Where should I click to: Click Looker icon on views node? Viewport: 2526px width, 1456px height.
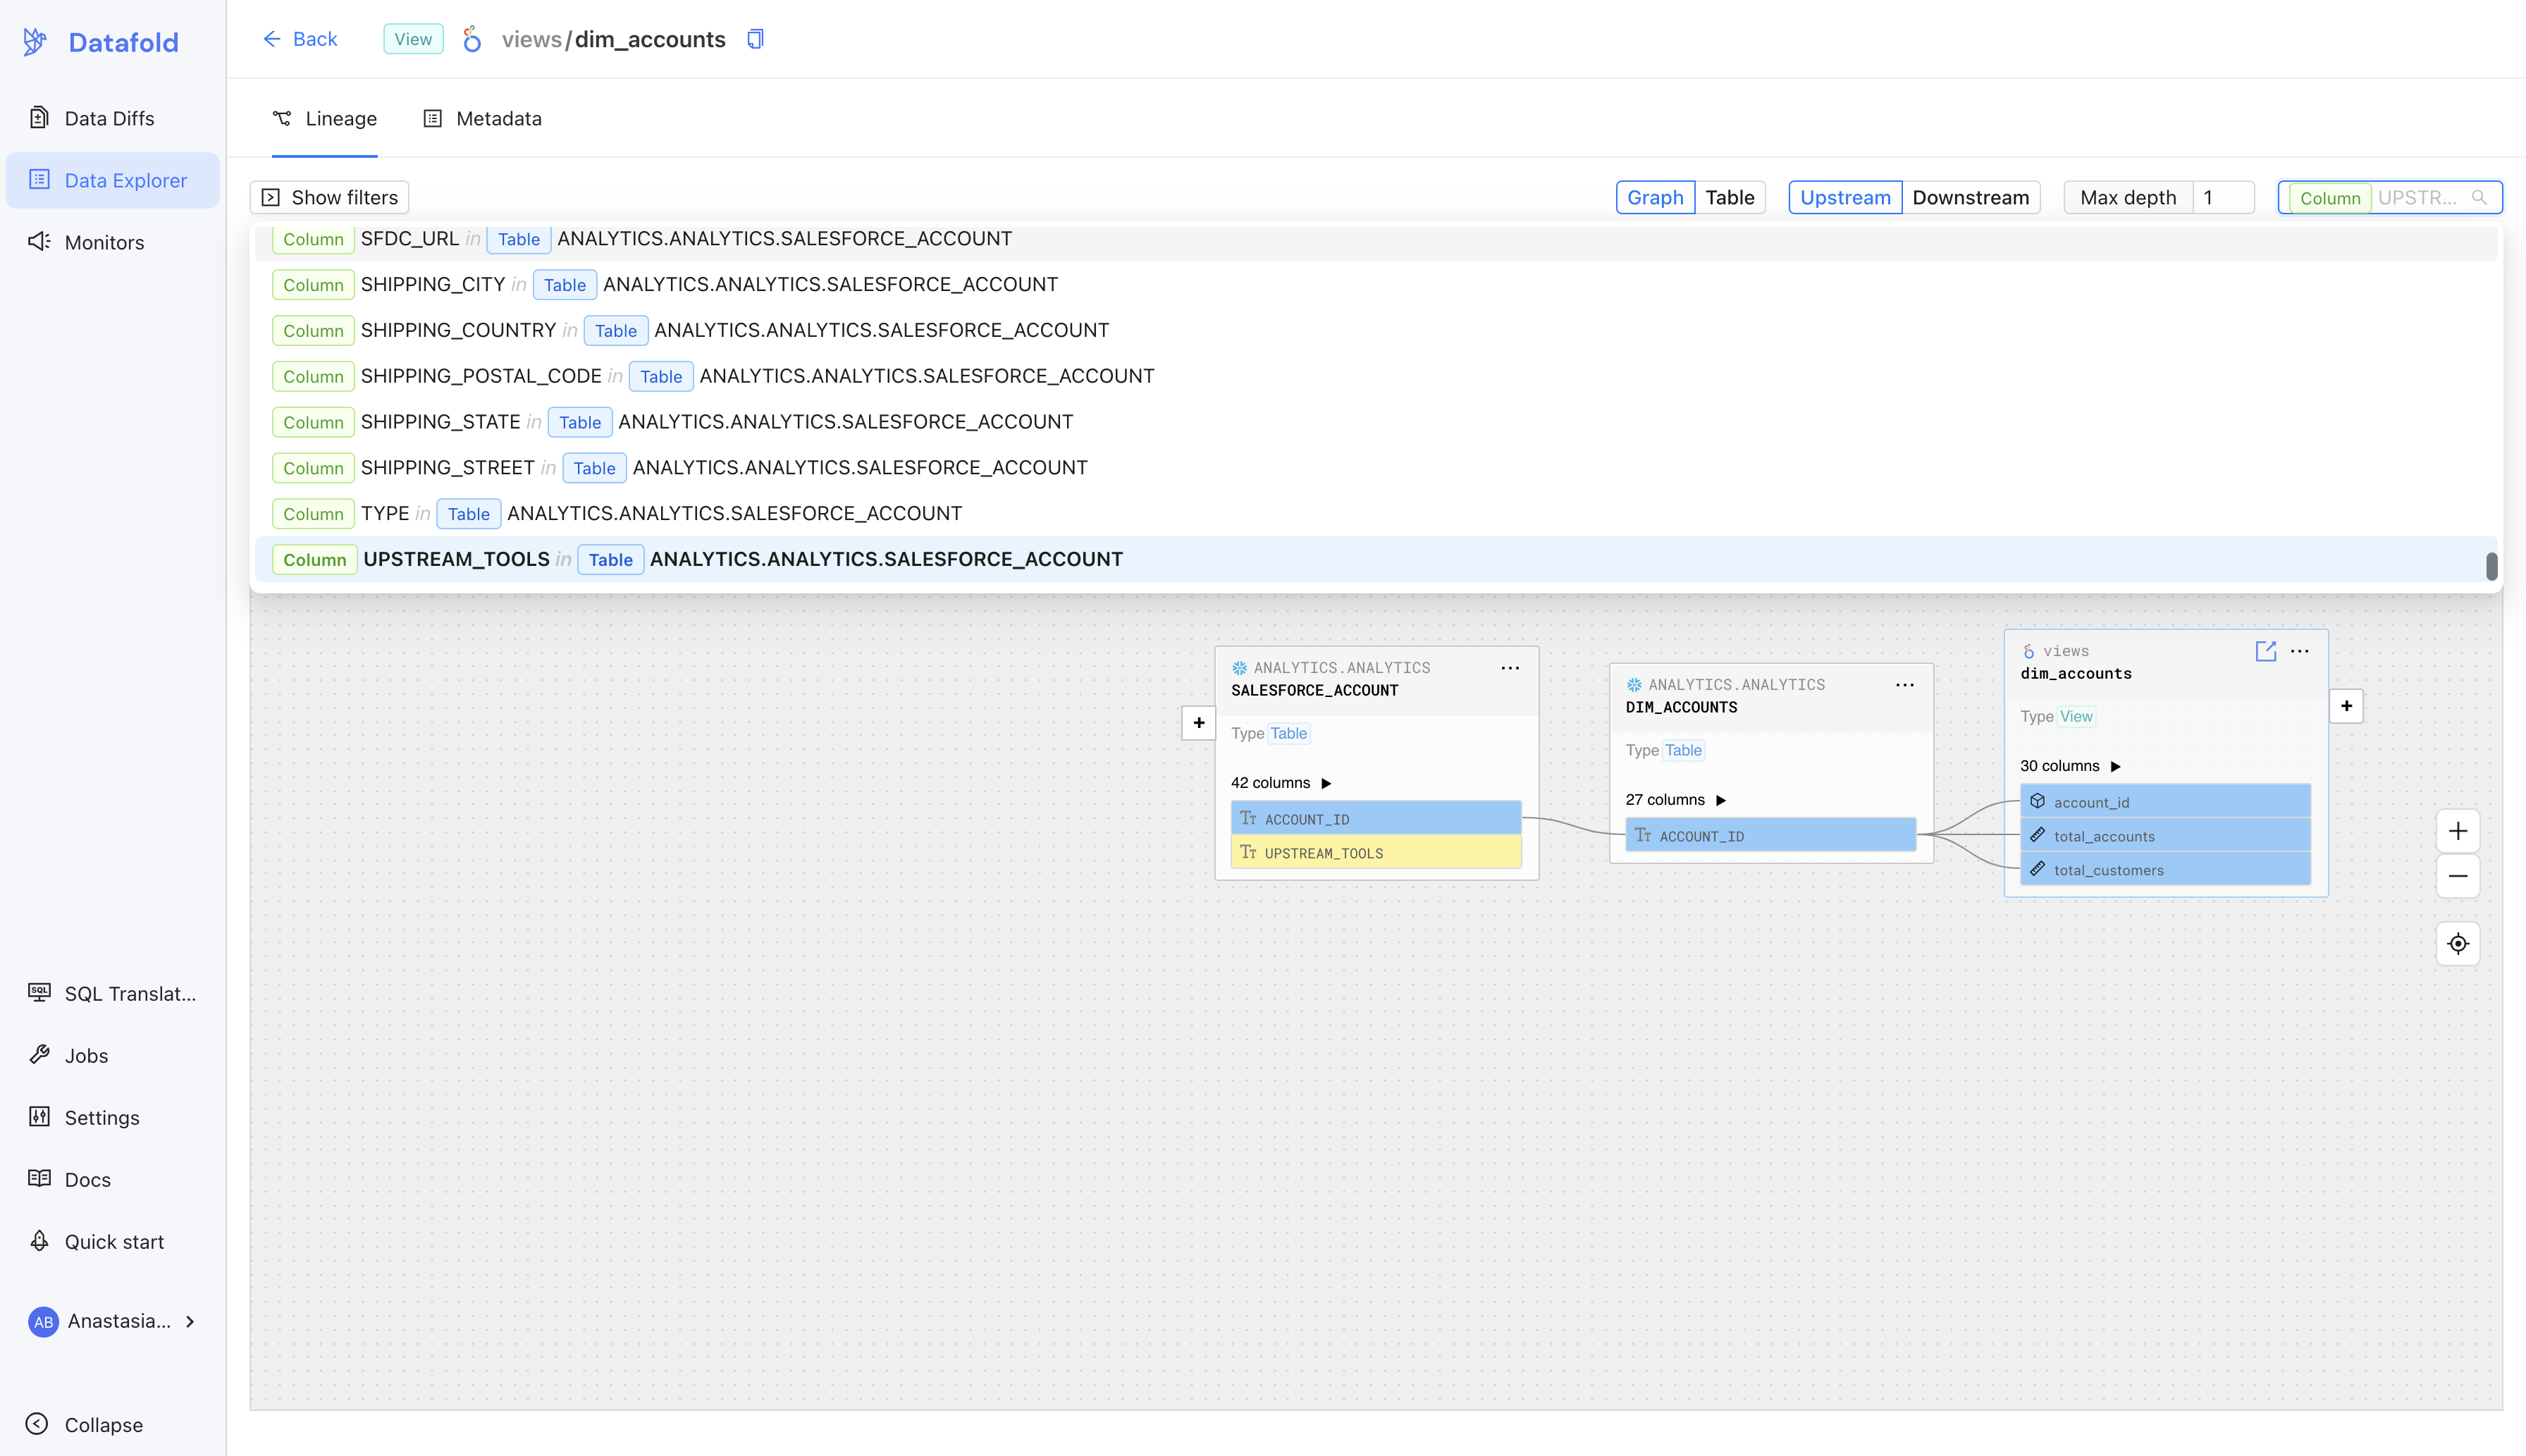2029,651
